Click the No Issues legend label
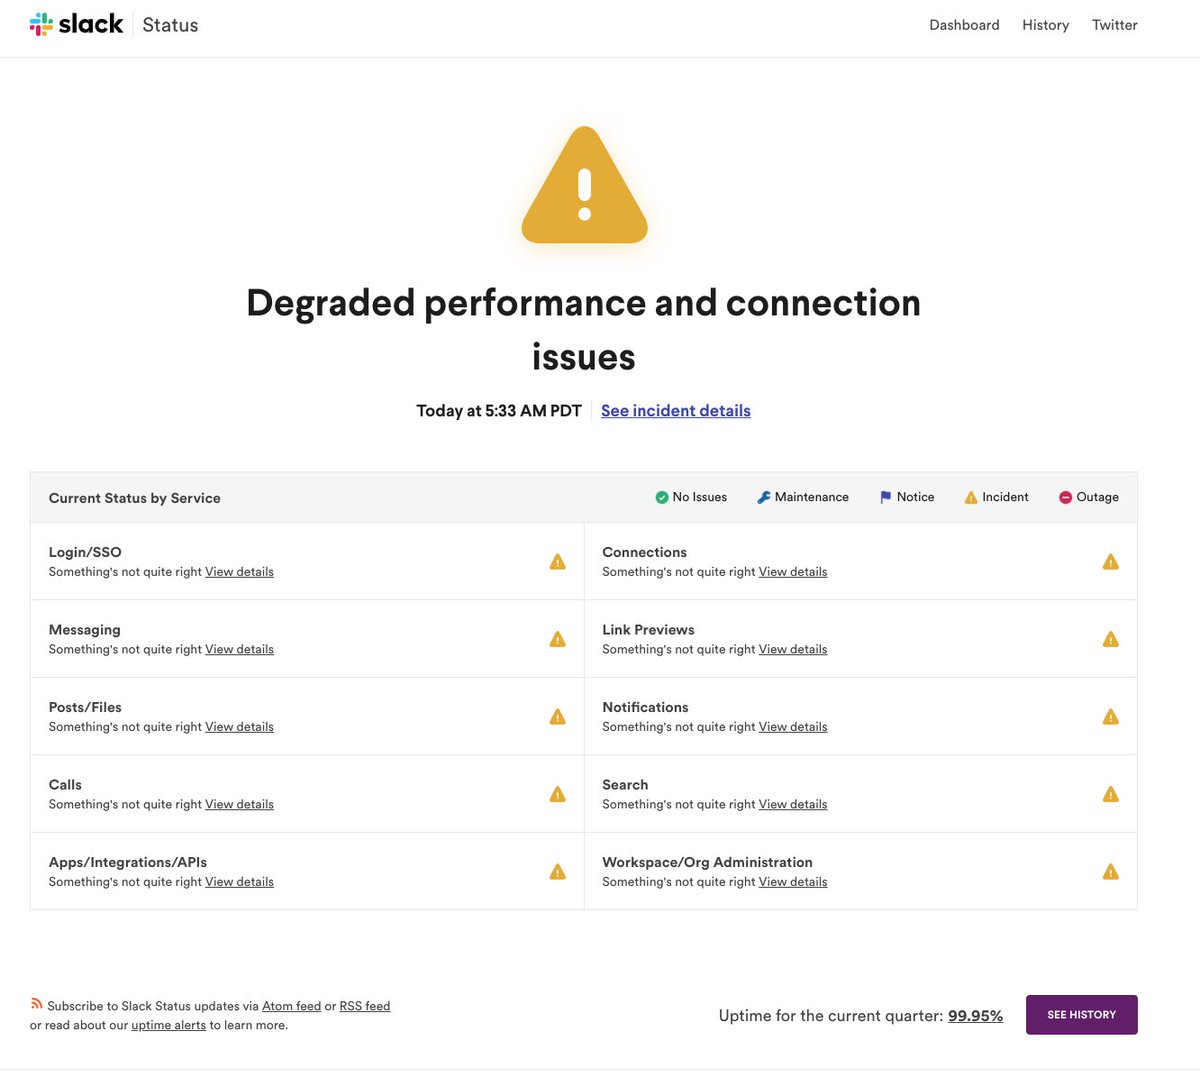 pos(700,497)
